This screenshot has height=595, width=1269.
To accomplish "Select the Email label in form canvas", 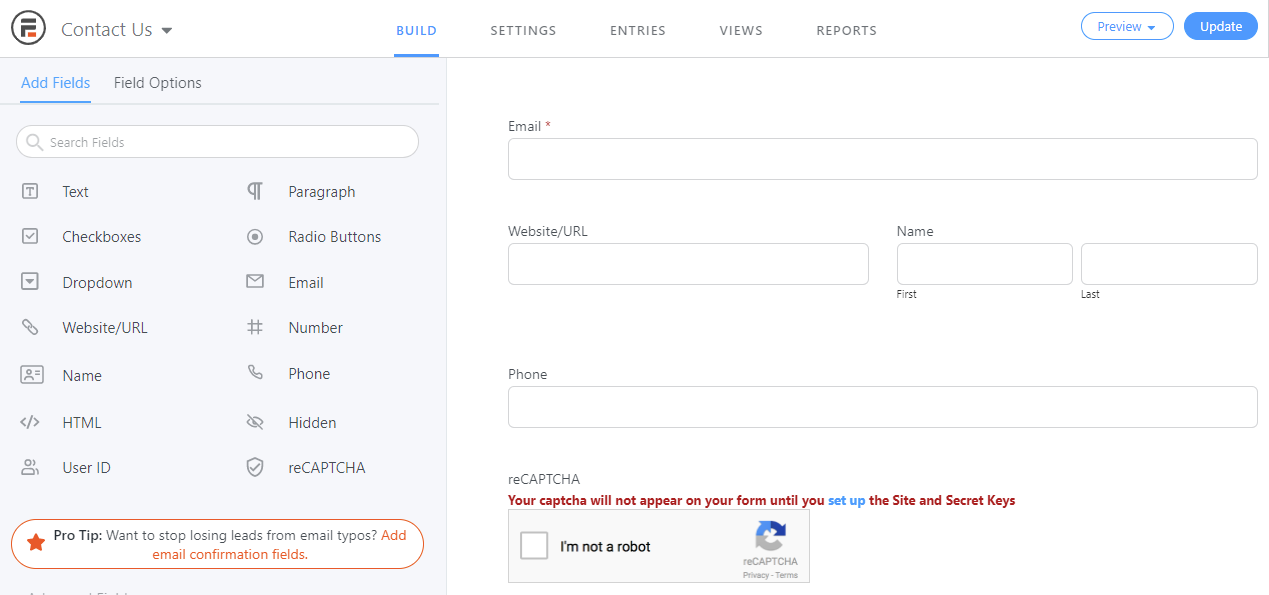I will (525, 126).
